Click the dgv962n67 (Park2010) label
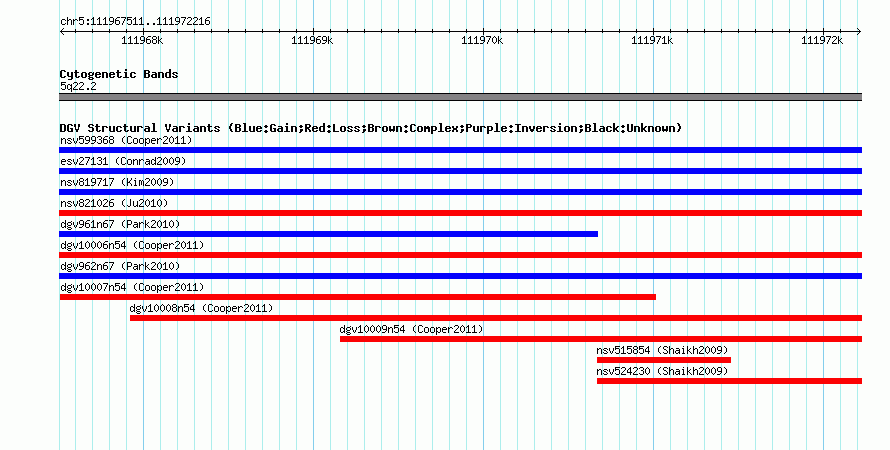Screen dimensions: 890x450 (120, 266)
